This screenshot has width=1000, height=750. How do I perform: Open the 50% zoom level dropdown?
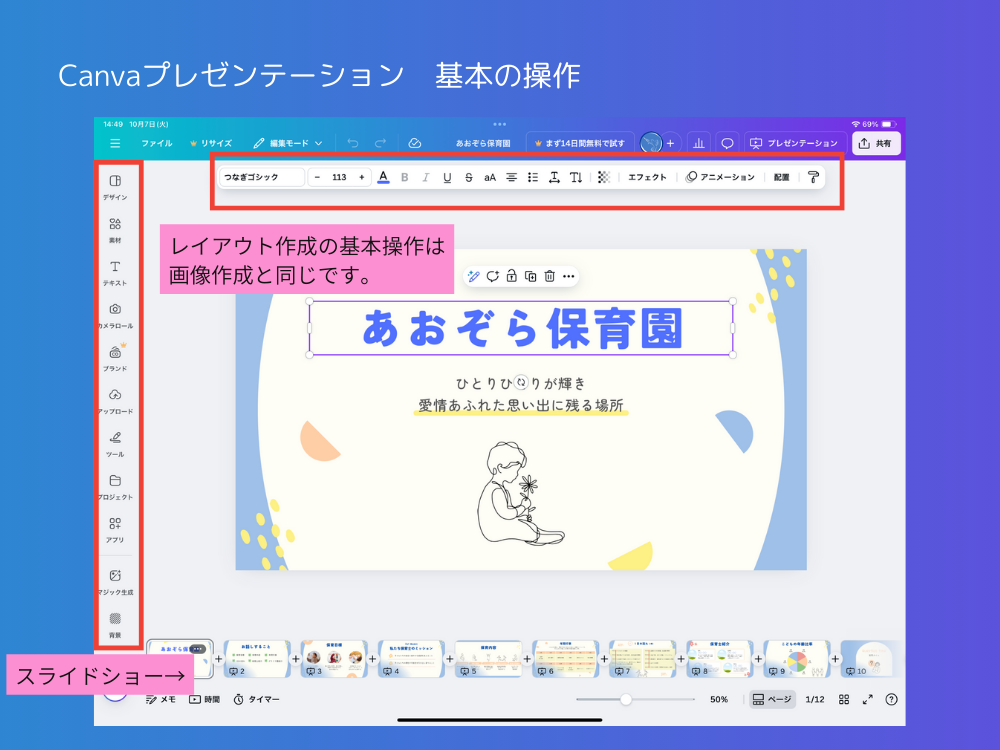(x=717, y=699)
